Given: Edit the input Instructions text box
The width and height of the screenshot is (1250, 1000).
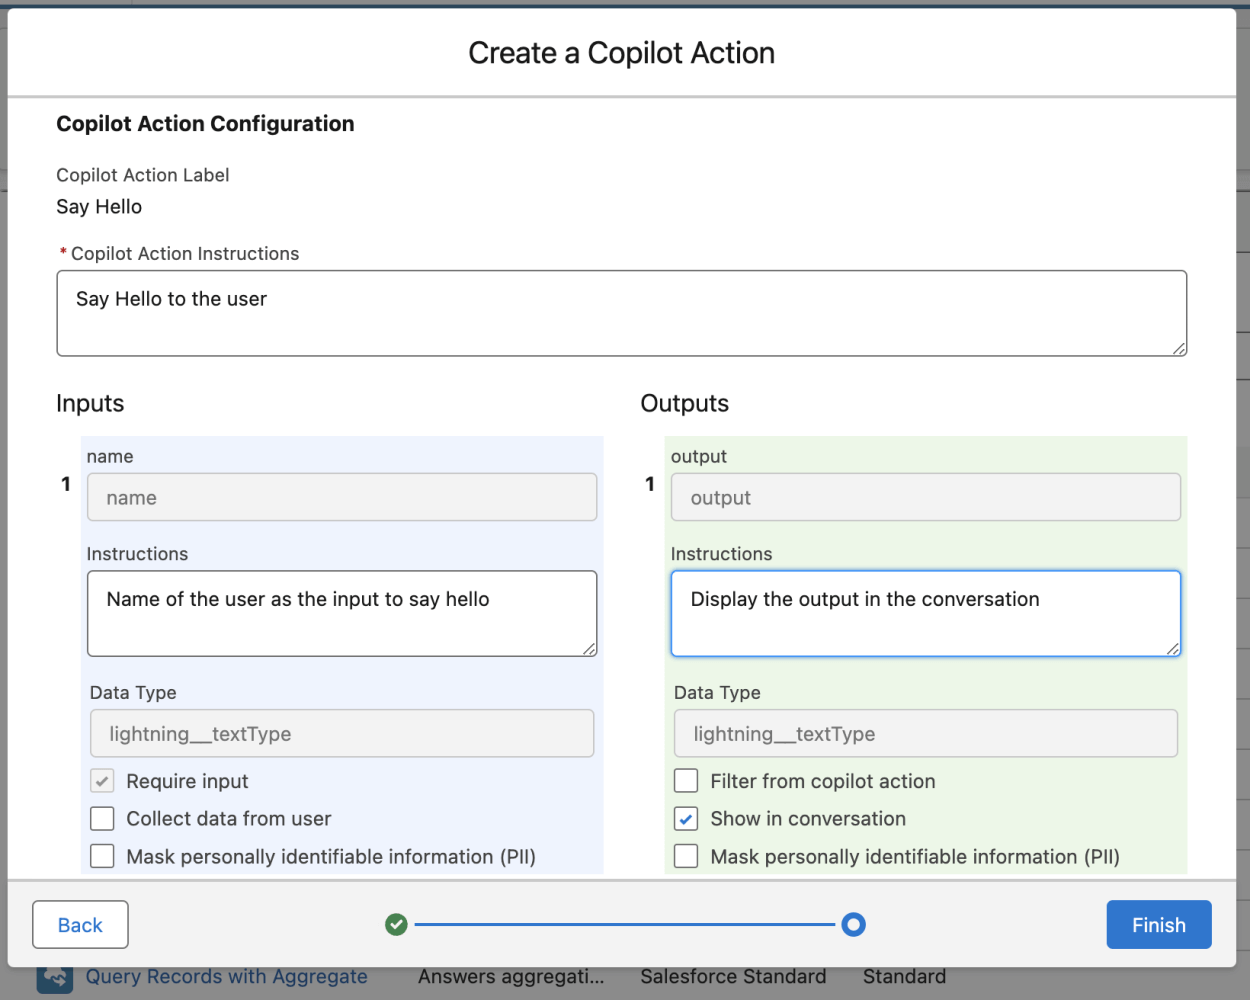Looking at the screenshot, I should [342, 613].
